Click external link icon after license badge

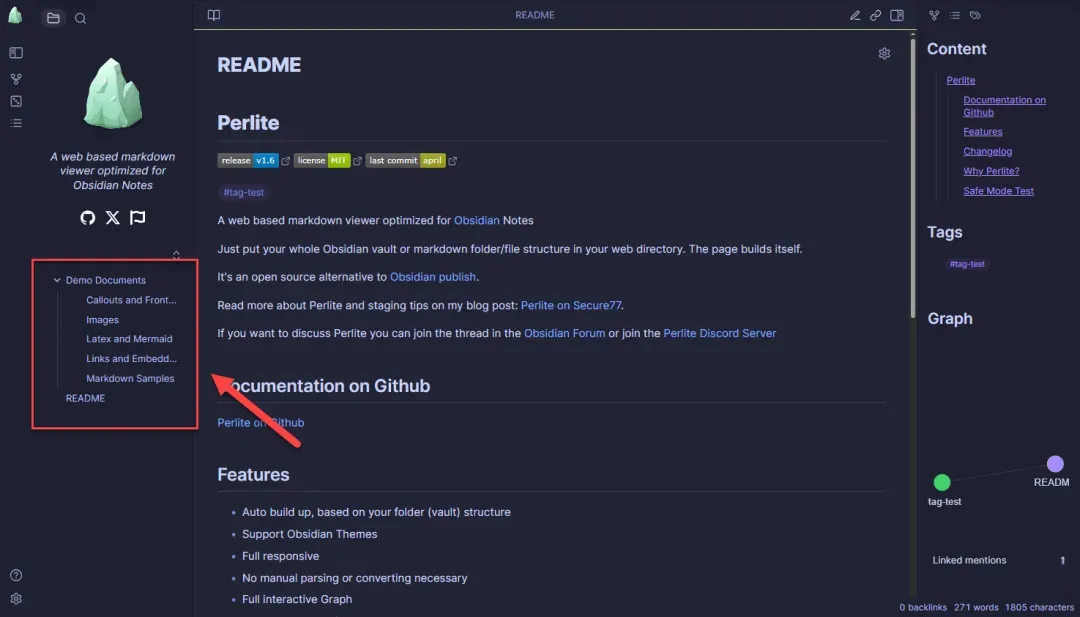click(357, 161)
